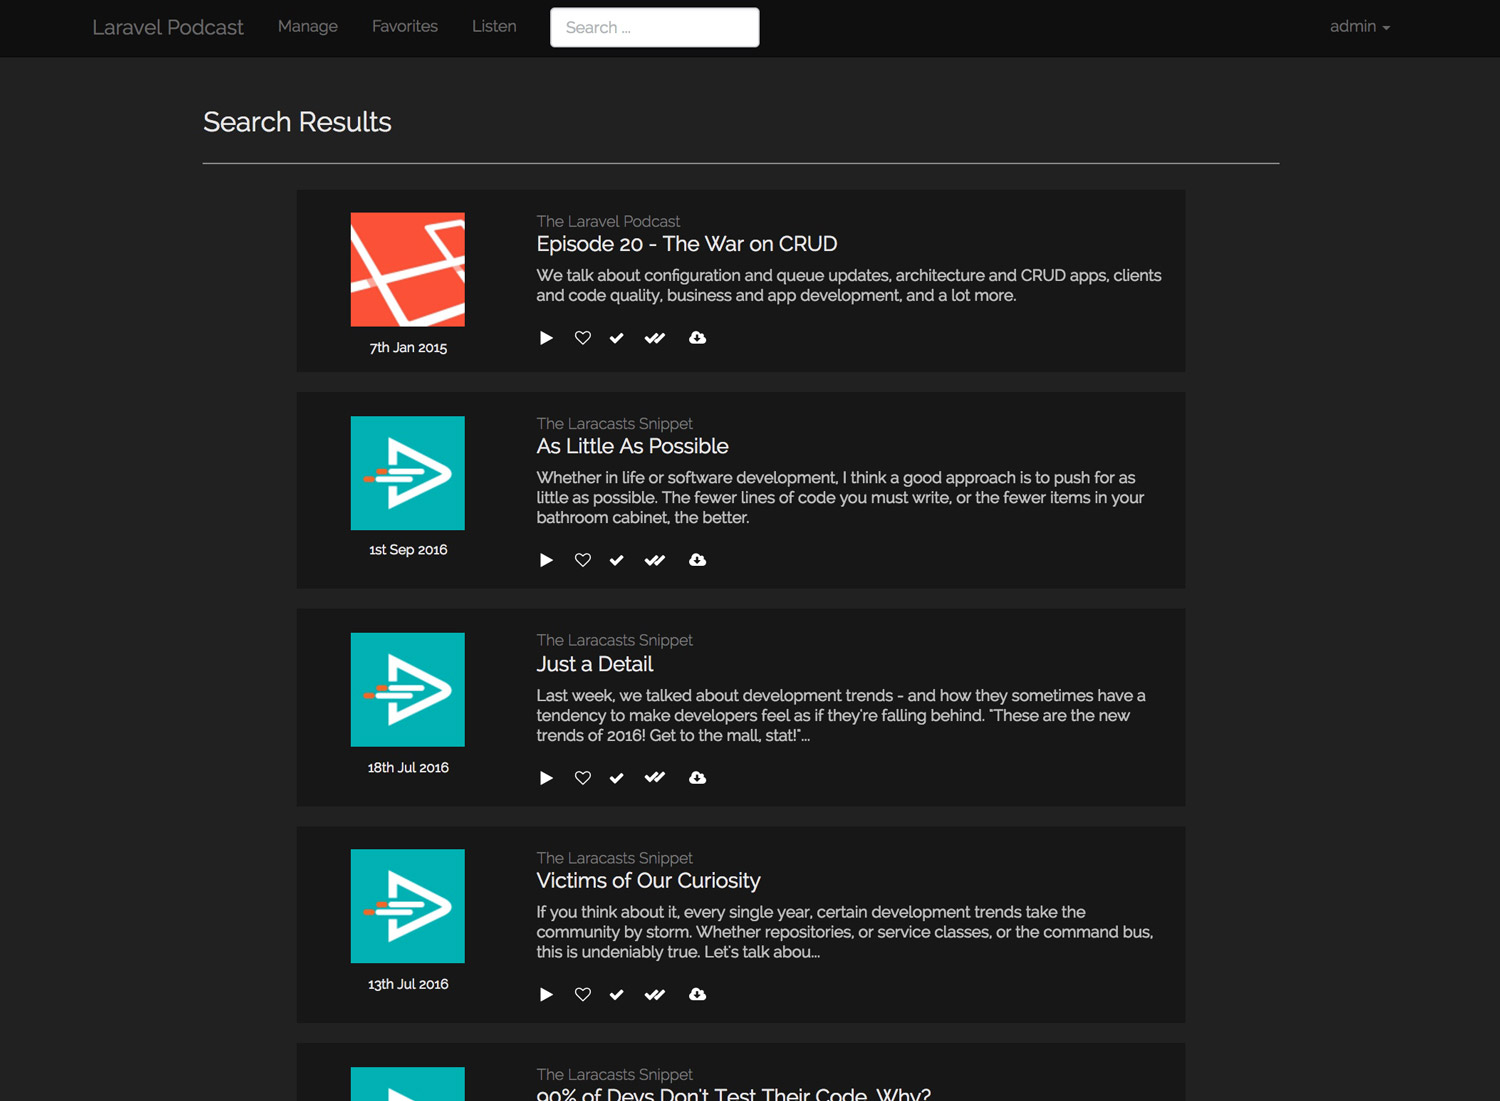This screenshot has width=1500, height=1101.
Task: Single check icon for Victims of Our Curiosity
Action: click(x=617, y=994)
